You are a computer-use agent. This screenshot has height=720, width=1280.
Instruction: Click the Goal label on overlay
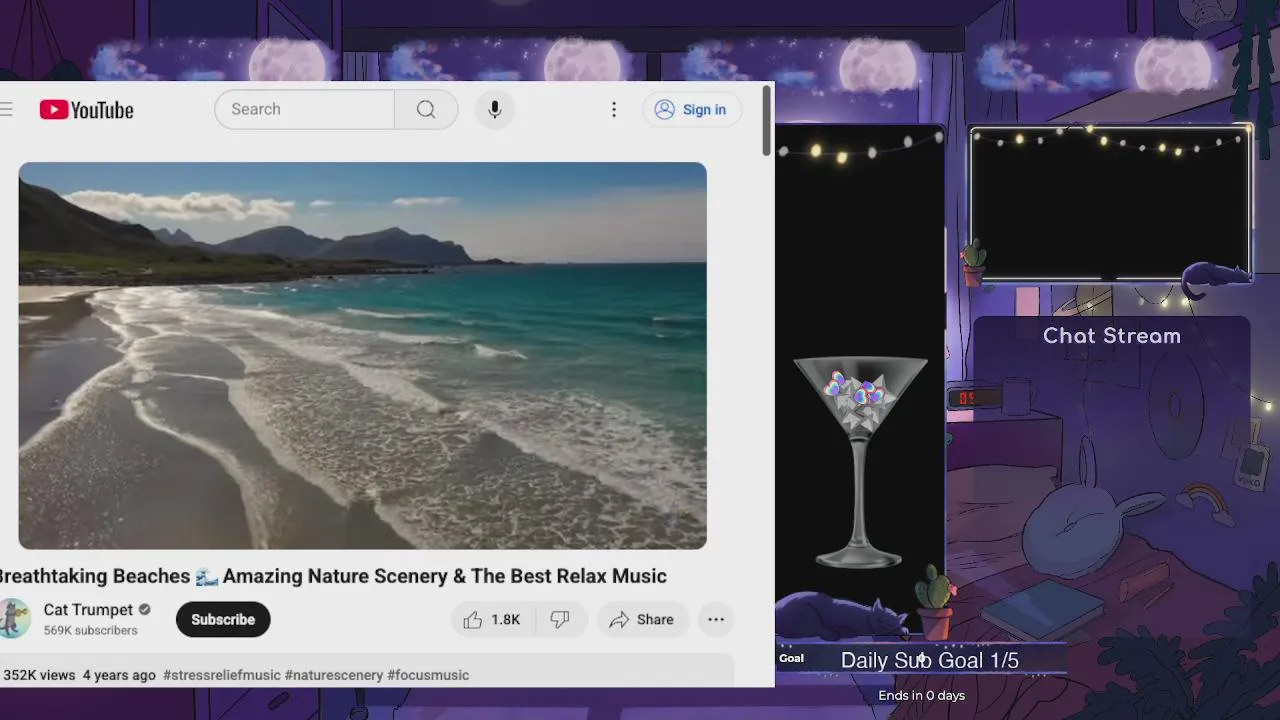click(x=791, y=658)
